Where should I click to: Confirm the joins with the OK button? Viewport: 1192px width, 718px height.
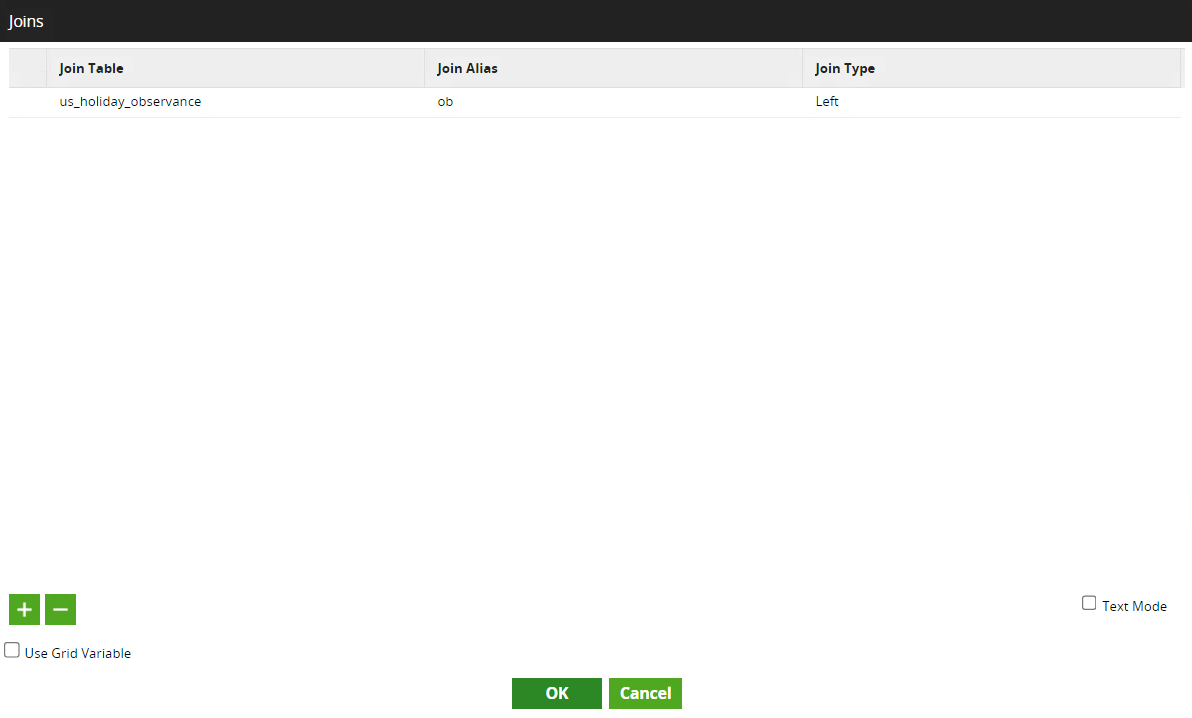[556, 693]
